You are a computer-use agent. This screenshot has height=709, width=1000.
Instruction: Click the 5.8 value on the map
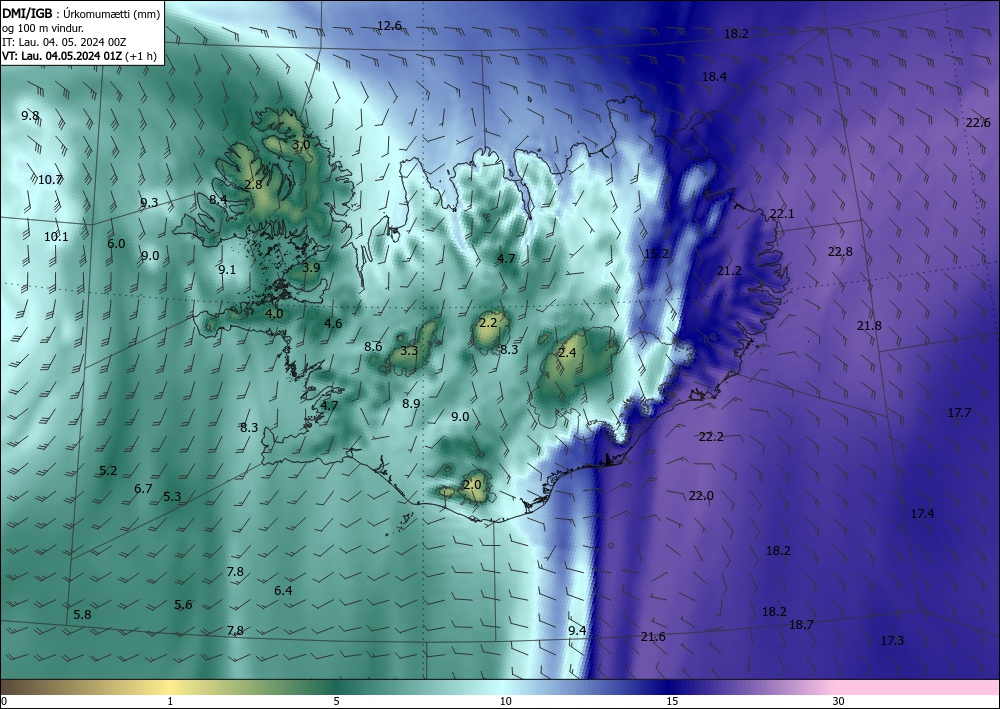click(82, 615)
